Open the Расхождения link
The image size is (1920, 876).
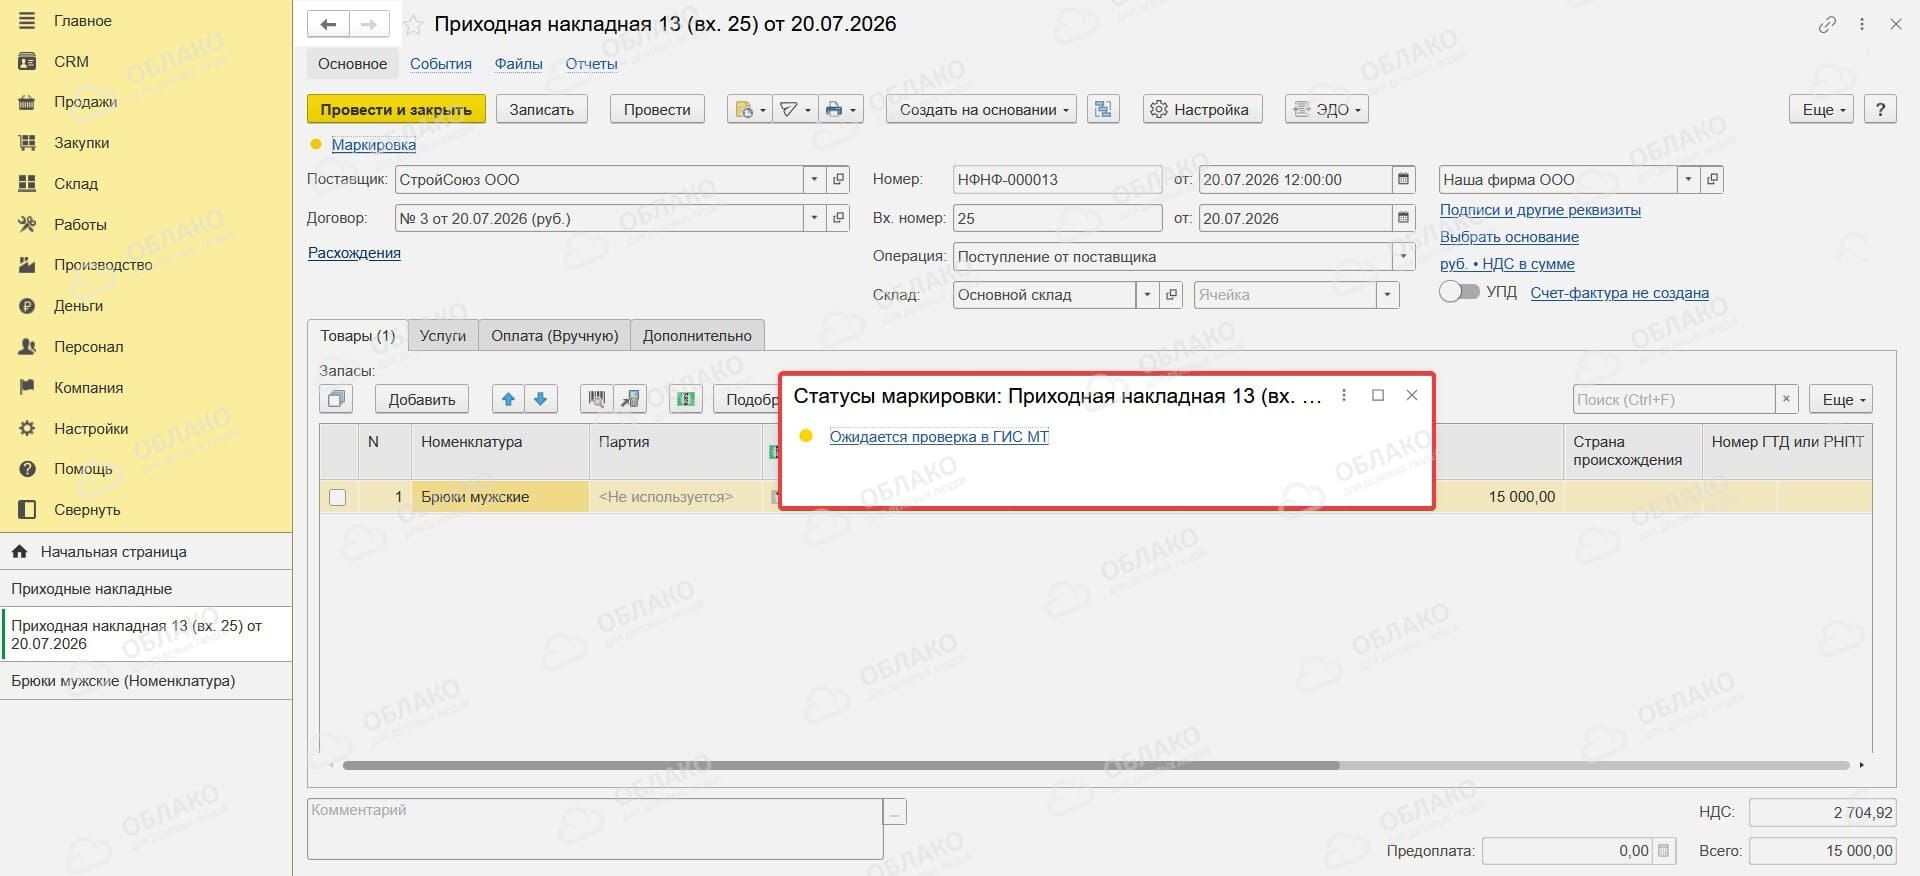pyautogui.click(x=354, y=253)
